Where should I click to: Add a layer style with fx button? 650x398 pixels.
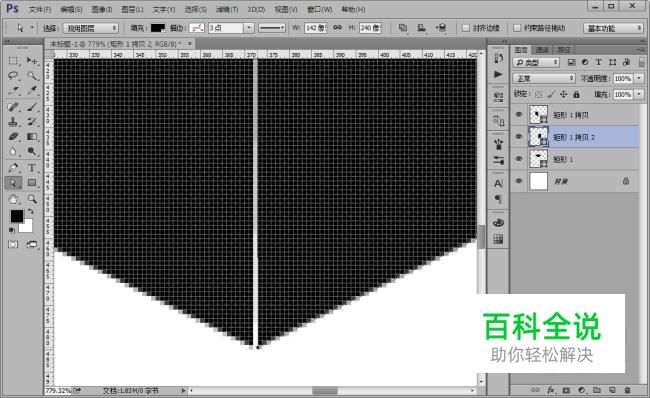551,390
